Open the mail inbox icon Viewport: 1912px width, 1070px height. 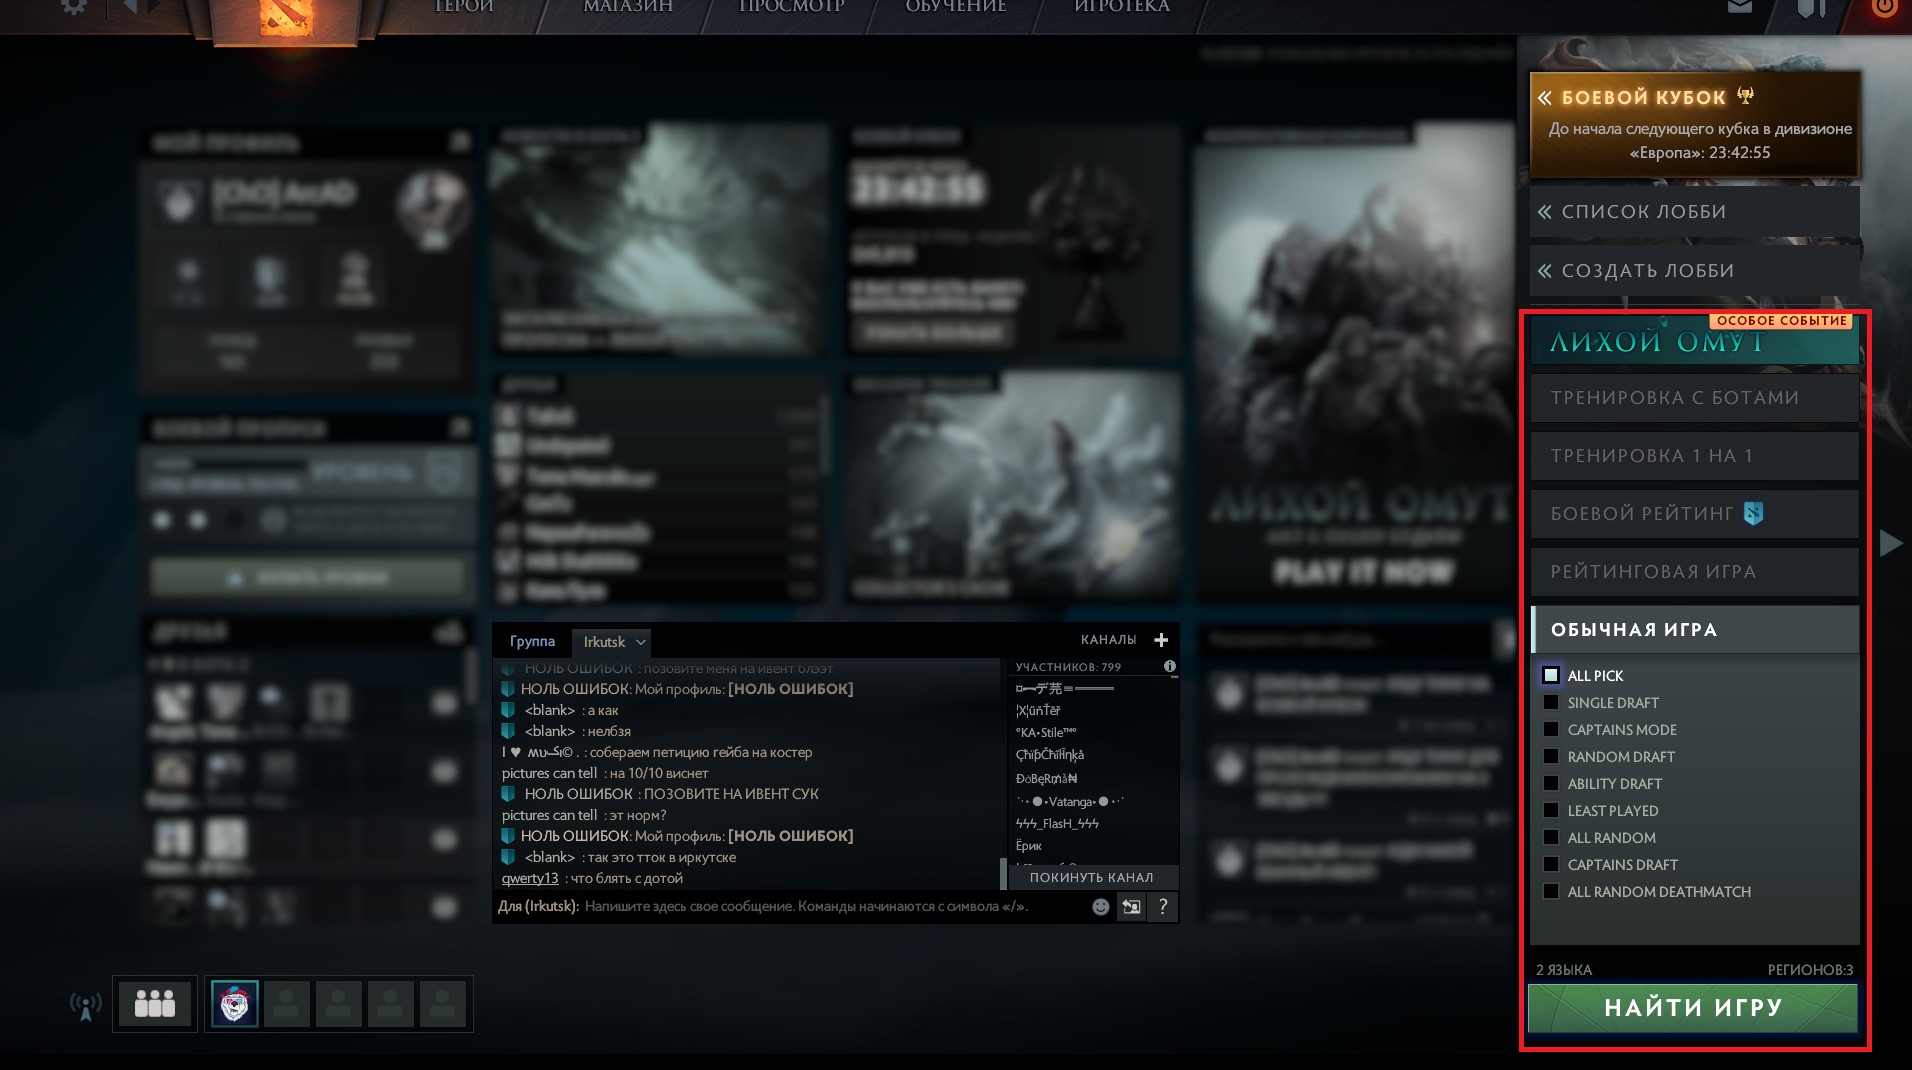coord(1740,7)
